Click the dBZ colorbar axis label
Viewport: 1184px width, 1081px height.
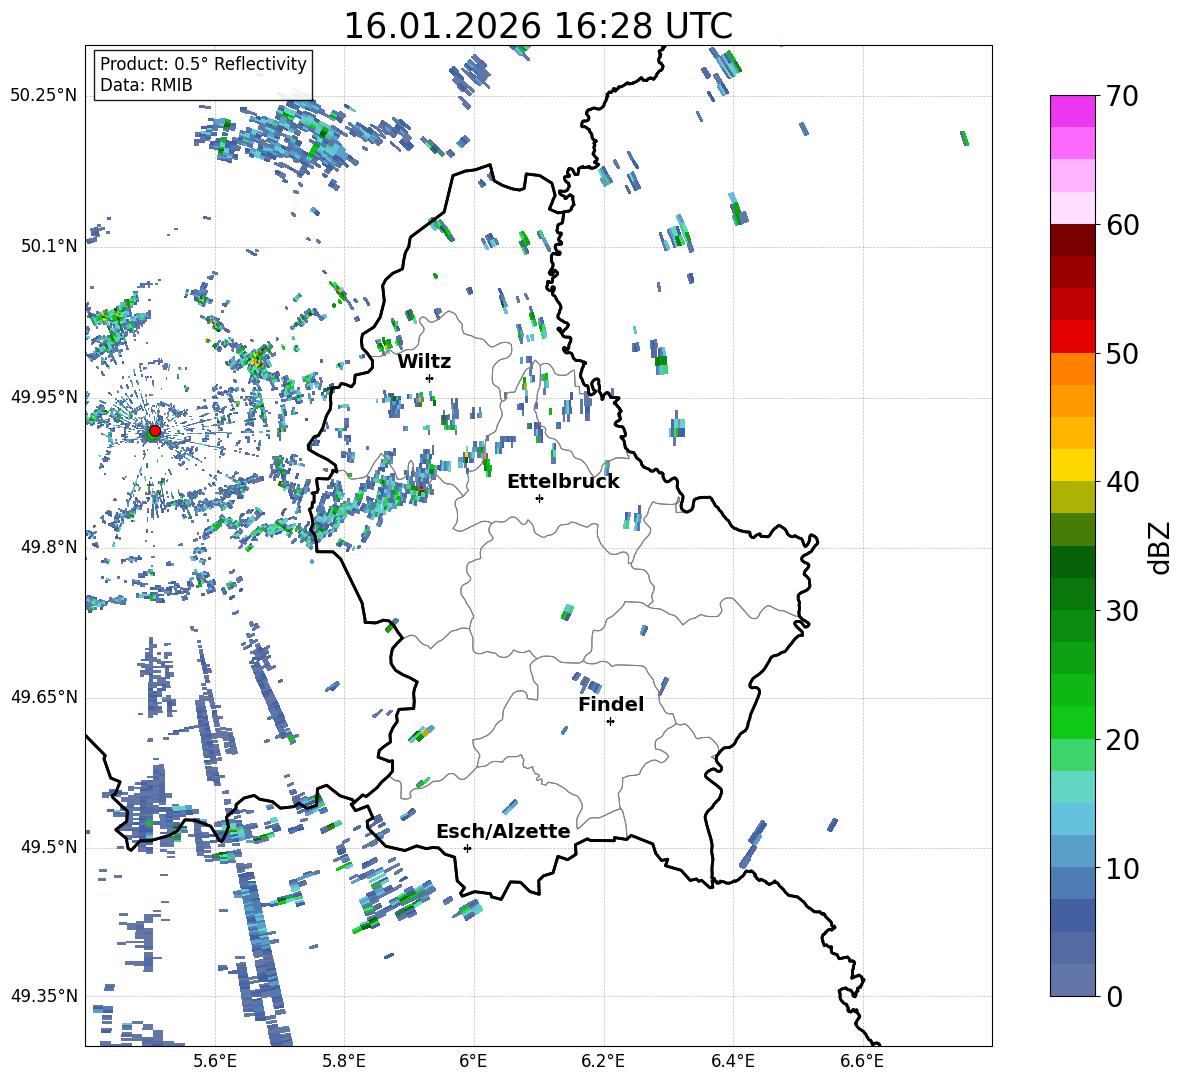coord(1161,547)
